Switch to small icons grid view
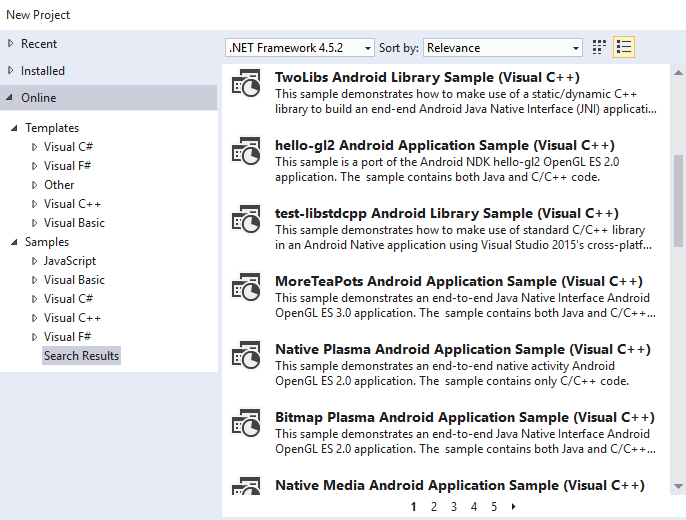The image size is (686, 520). pyautogui.click(x=600, y=47)
